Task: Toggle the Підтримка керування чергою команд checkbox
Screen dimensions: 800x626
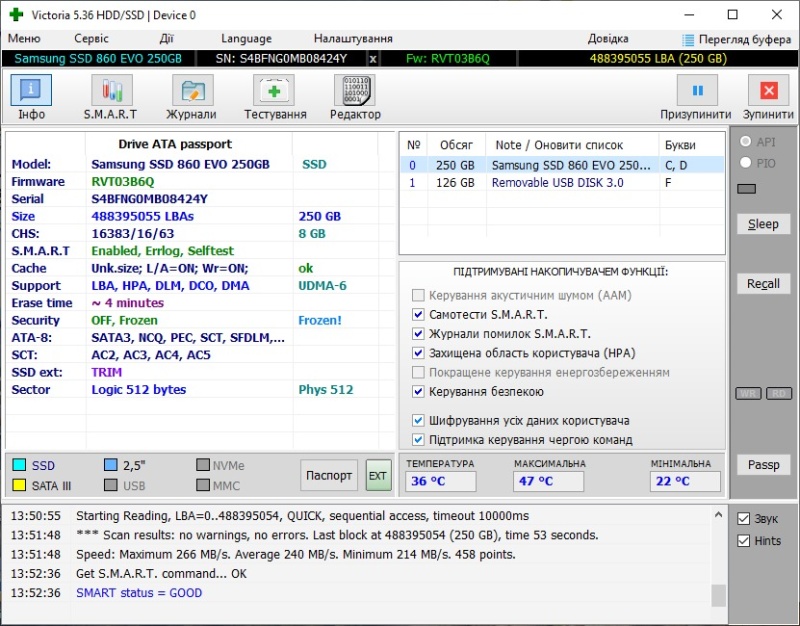Action: [x=418, y=439]
